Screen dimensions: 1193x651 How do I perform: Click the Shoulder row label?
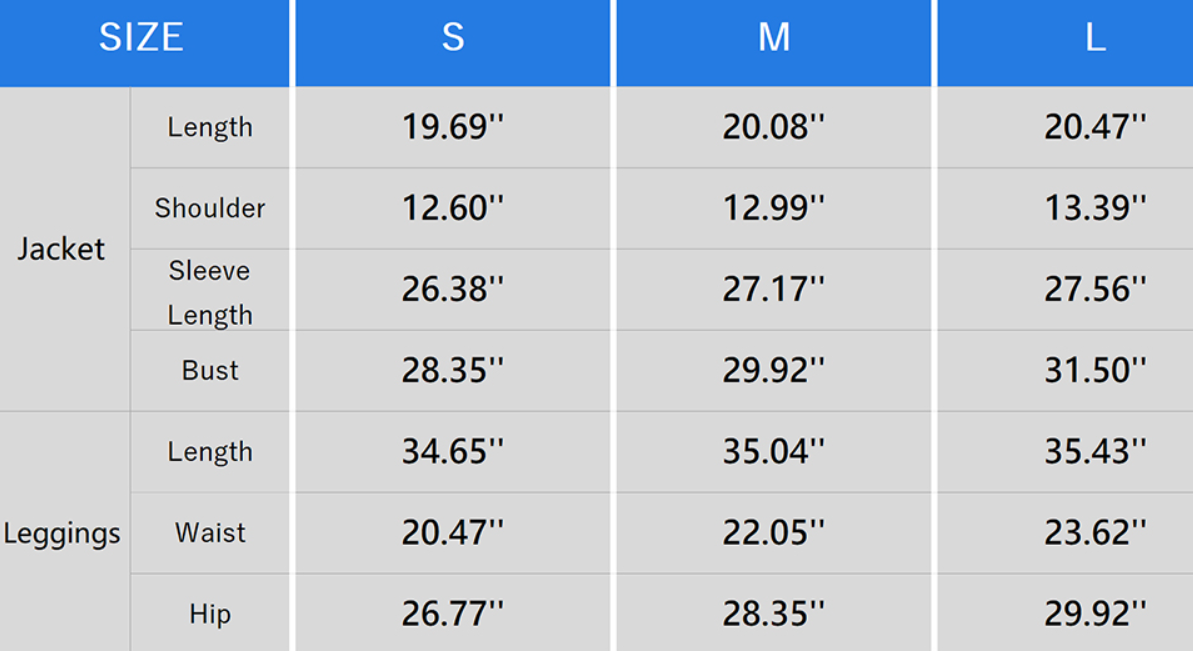(210, 208)
